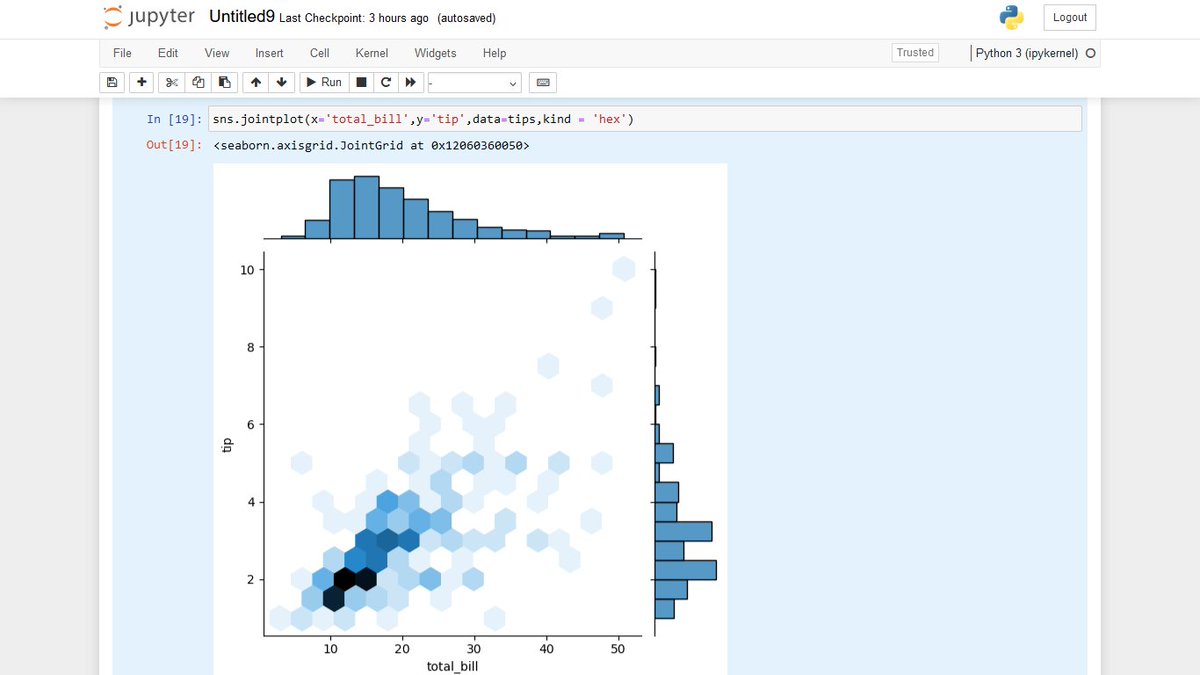Click the Last Checkpoint text
The width and height of the screenshot is (1200, 675).
pyautogui.click(x=354, y=18)
